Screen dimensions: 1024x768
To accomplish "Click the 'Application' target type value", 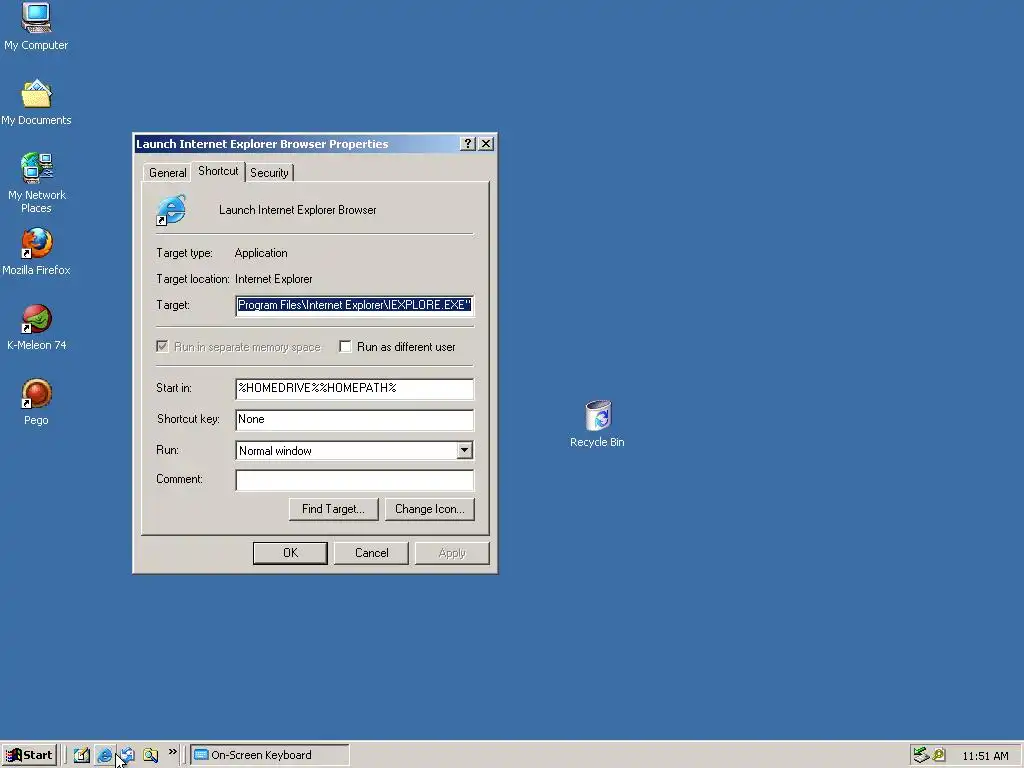I will point(261,253).
